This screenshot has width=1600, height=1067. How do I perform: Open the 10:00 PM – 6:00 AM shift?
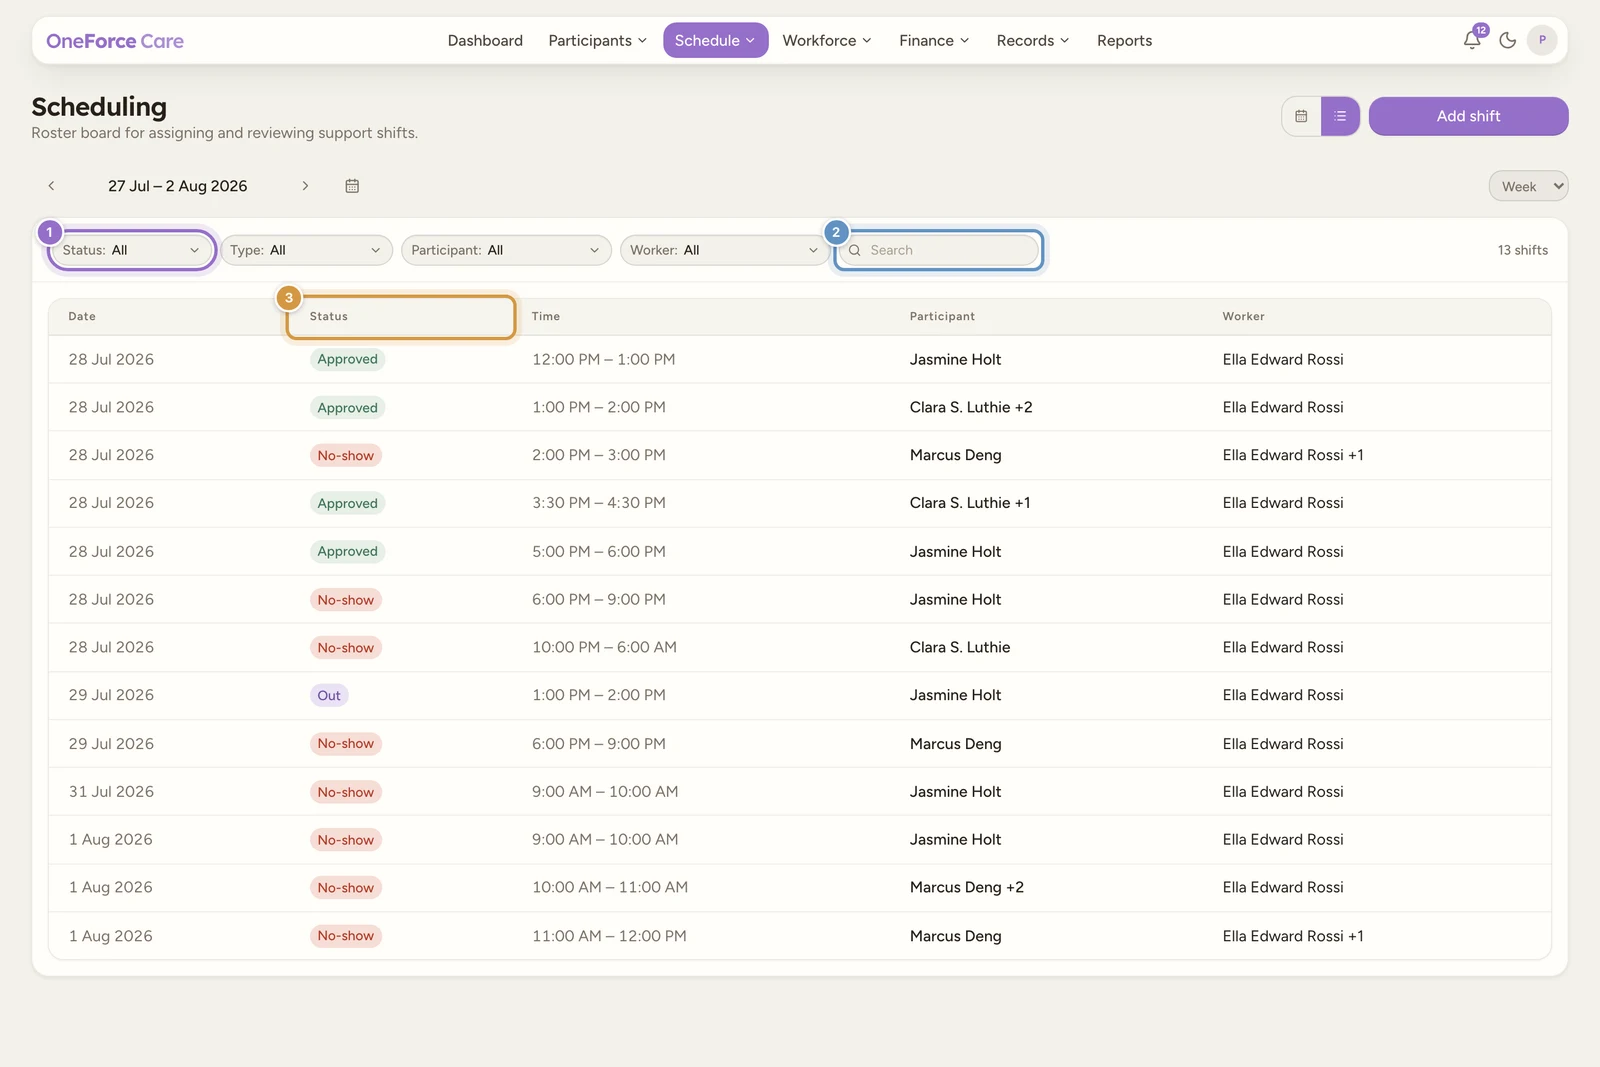pyautogui.click(x=800, y=647)
